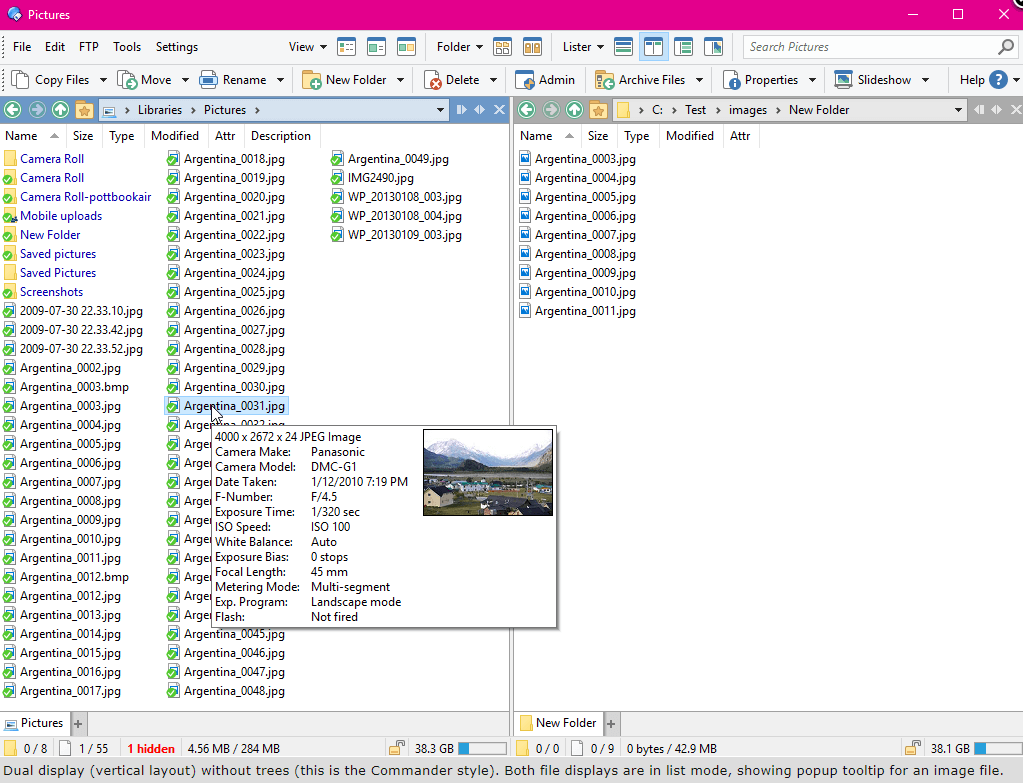Select Argentina_0007.jpg in right pane
This screenshot has width=1023, height=784.
point(578,235)
